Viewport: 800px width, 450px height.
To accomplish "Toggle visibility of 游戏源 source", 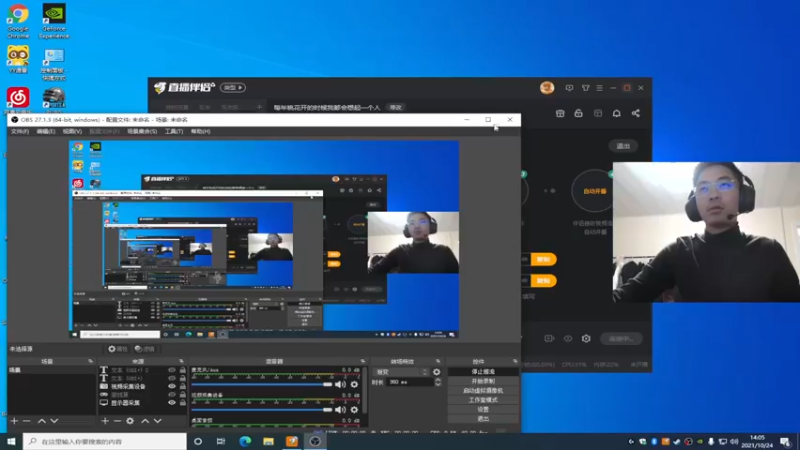I will 172,394.
